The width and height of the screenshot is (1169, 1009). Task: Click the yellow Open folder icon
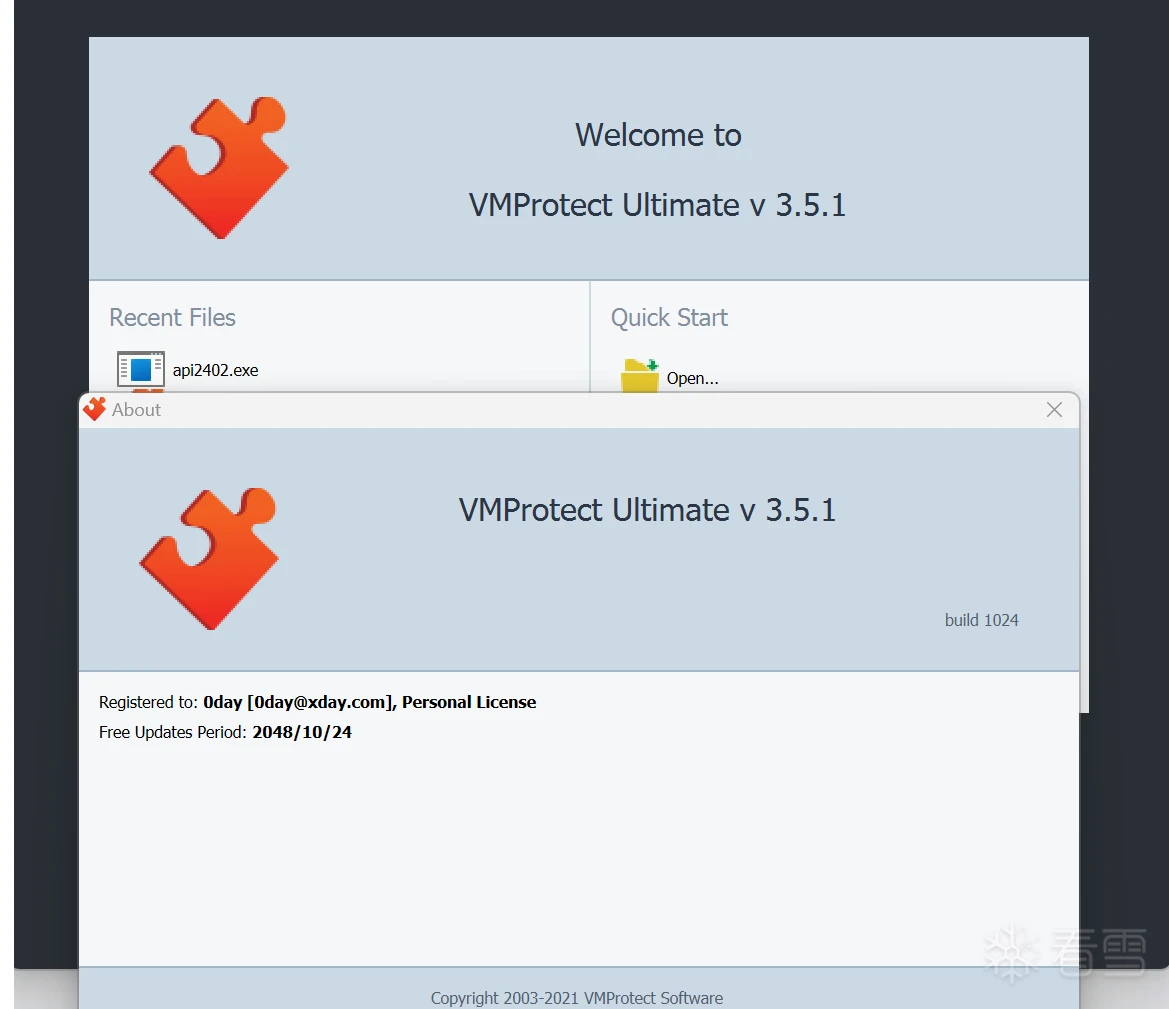[639, 376]
